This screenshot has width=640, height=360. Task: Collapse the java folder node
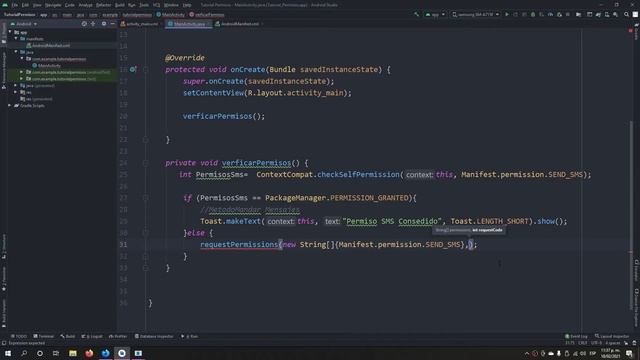point(16,52)
